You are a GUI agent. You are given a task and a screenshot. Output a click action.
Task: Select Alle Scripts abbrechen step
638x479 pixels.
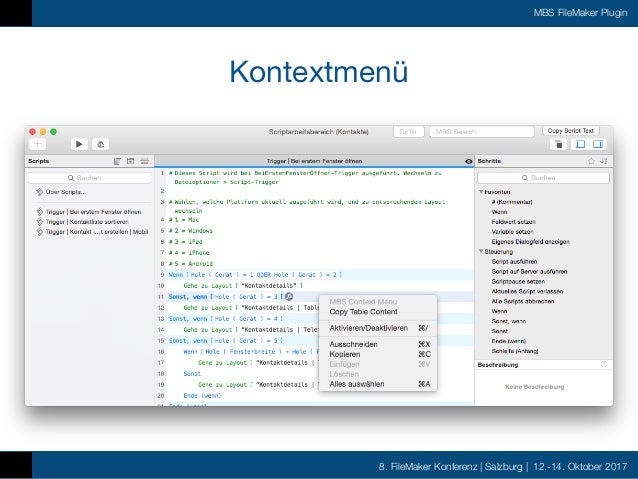[x=522, y=302]
